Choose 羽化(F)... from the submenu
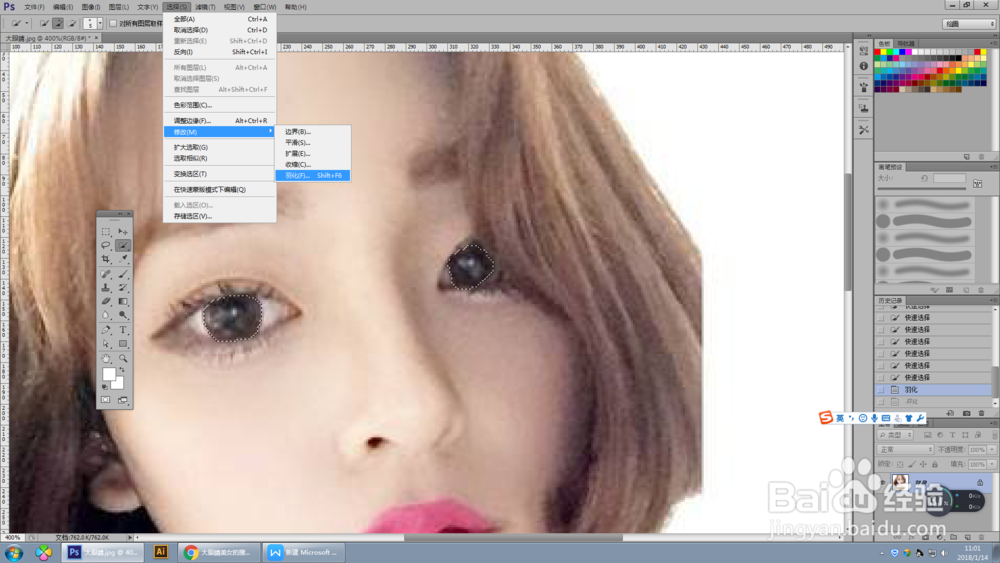The height and width of the screenshot is (563, 1000). click(x=312, y=175)
